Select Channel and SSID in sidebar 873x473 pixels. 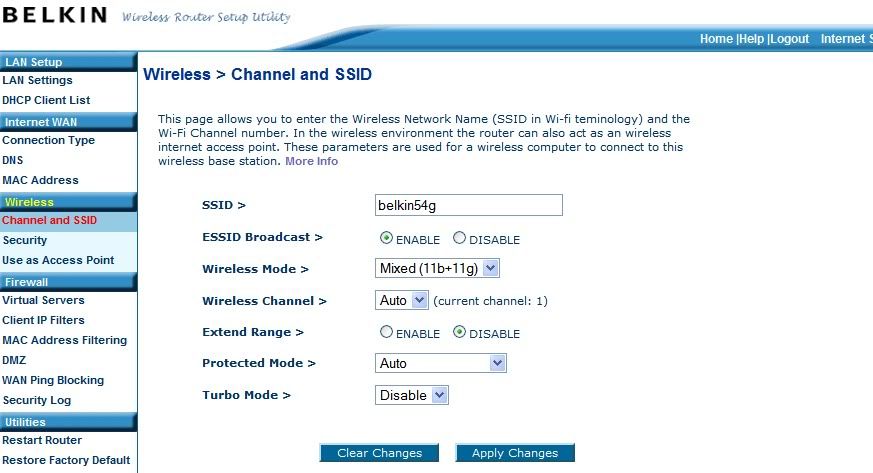pos(50,220)
